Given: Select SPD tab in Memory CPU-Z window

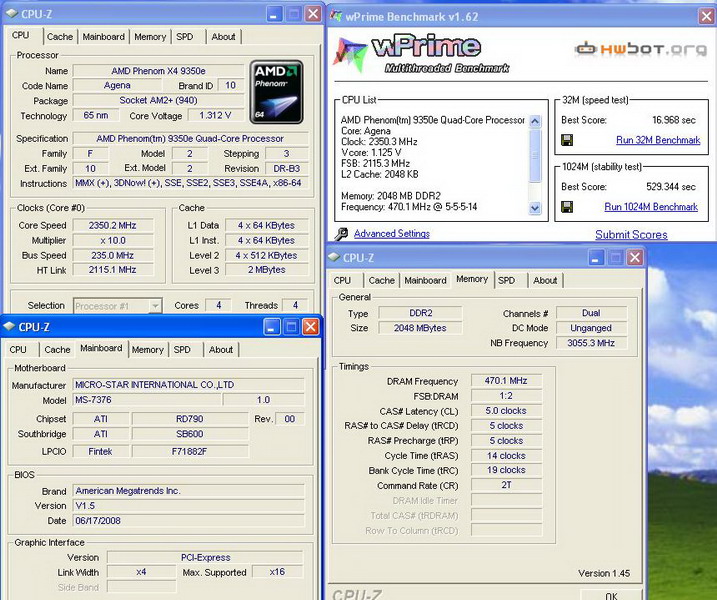Looking at the screenshot, I should pyautogui.click(x=506, y=280).
